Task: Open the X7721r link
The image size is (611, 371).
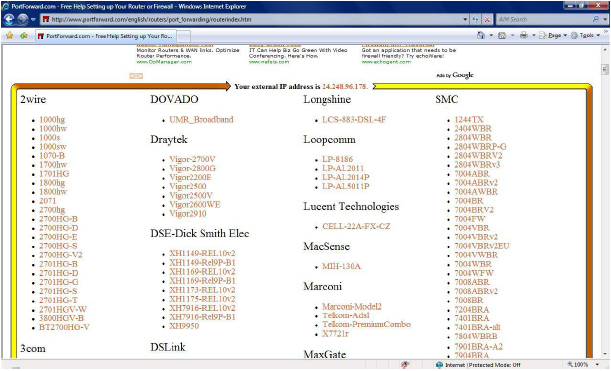Action: tap(336, 334)
